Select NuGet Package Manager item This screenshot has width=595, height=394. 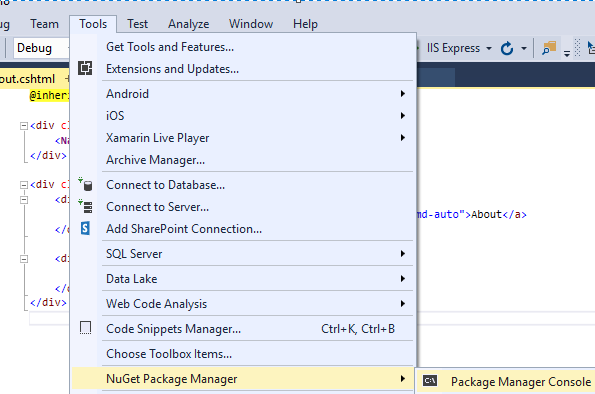(x=243, y=379)
